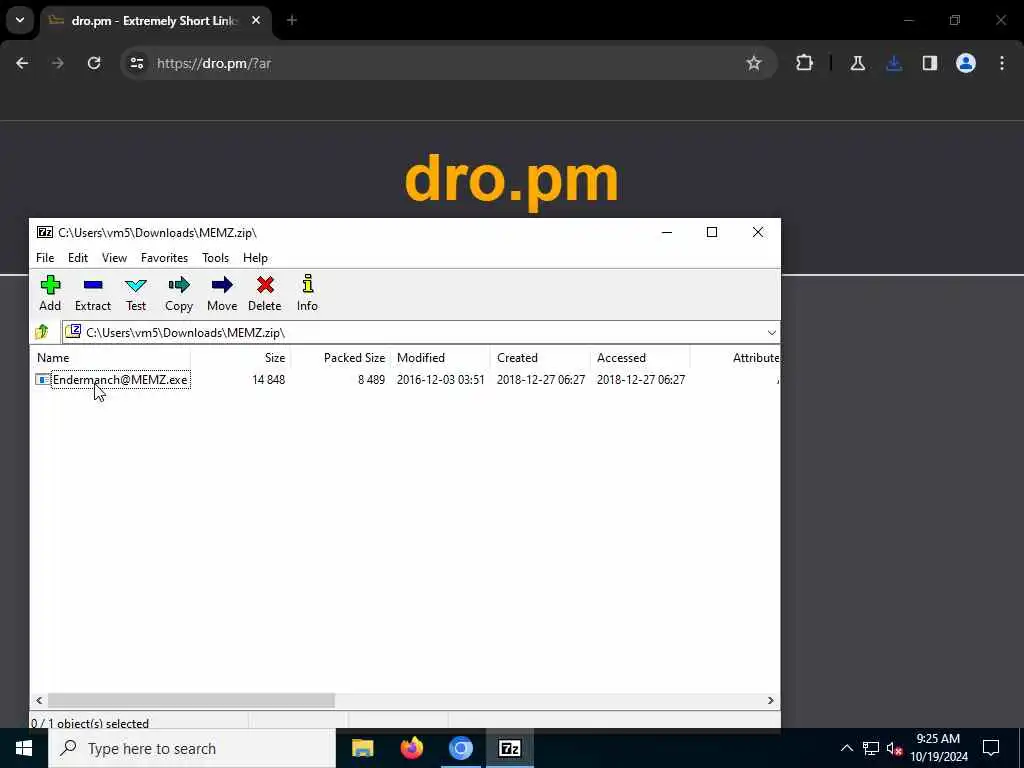Screen dimensions: 1024x768
Task: Bookmark this page with the star icon
Action: 754,63
